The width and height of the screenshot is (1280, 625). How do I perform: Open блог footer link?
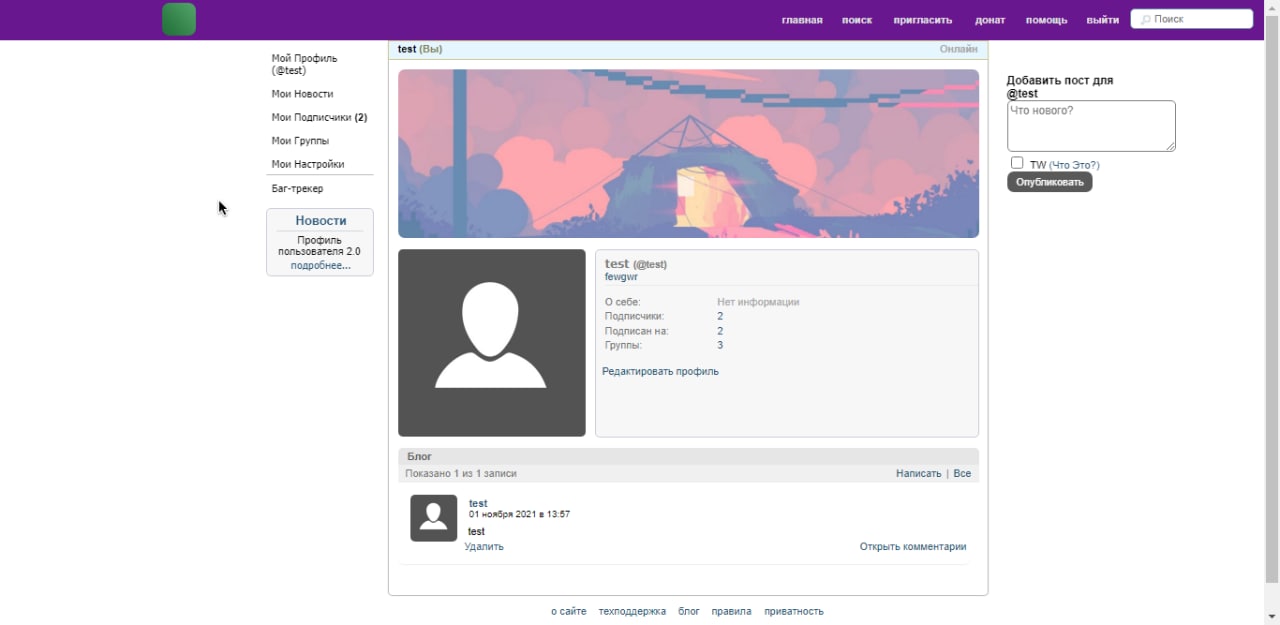689,611
